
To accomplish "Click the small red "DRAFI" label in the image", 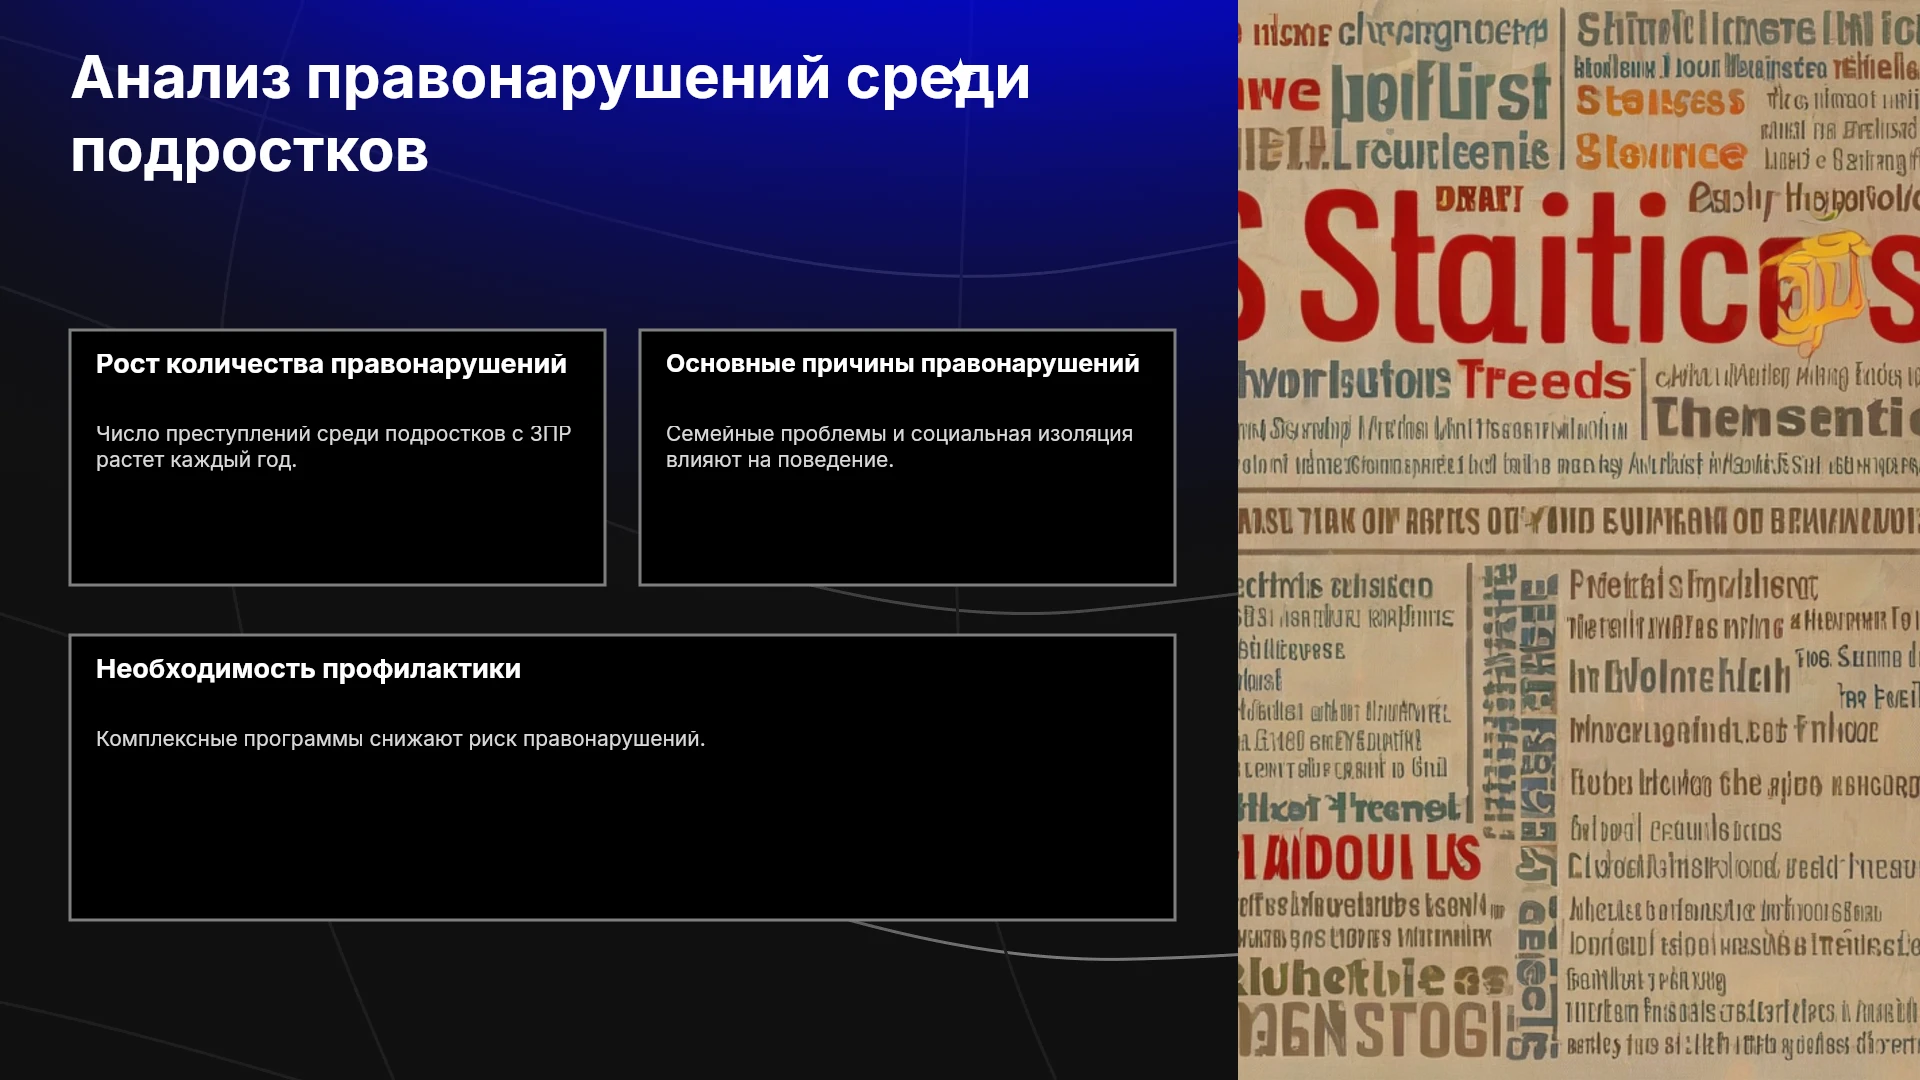I will 1479,199.
